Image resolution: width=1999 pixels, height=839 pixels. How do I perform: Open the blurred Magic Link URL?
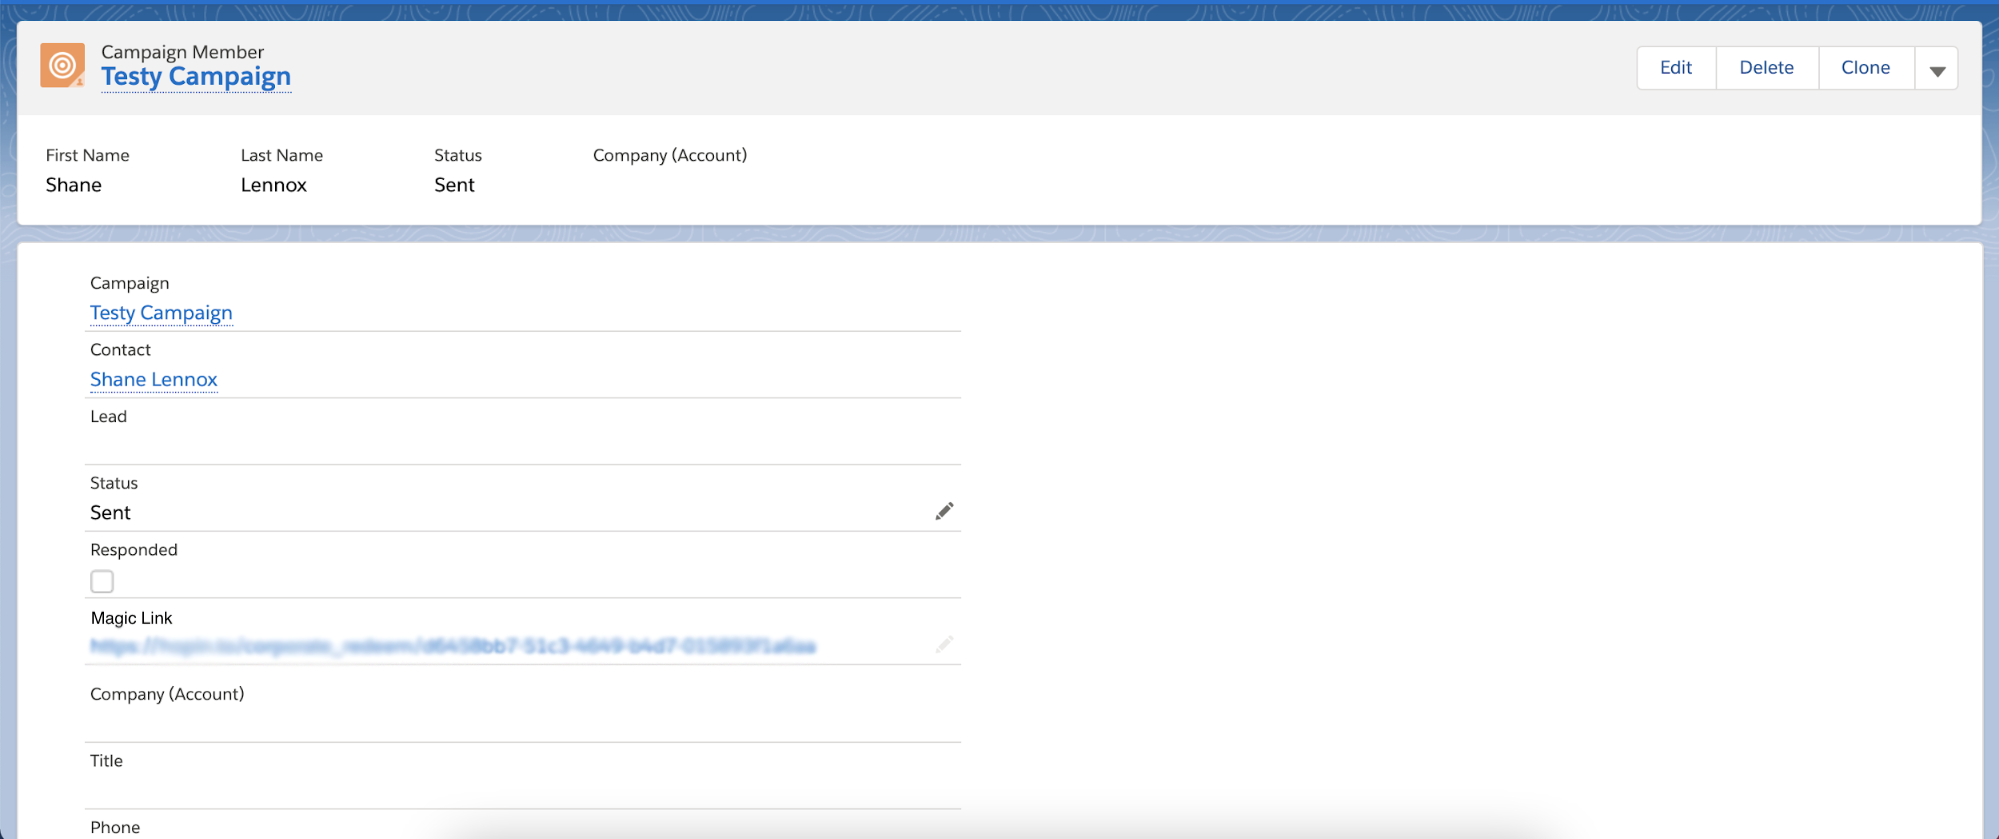point(452,646)
